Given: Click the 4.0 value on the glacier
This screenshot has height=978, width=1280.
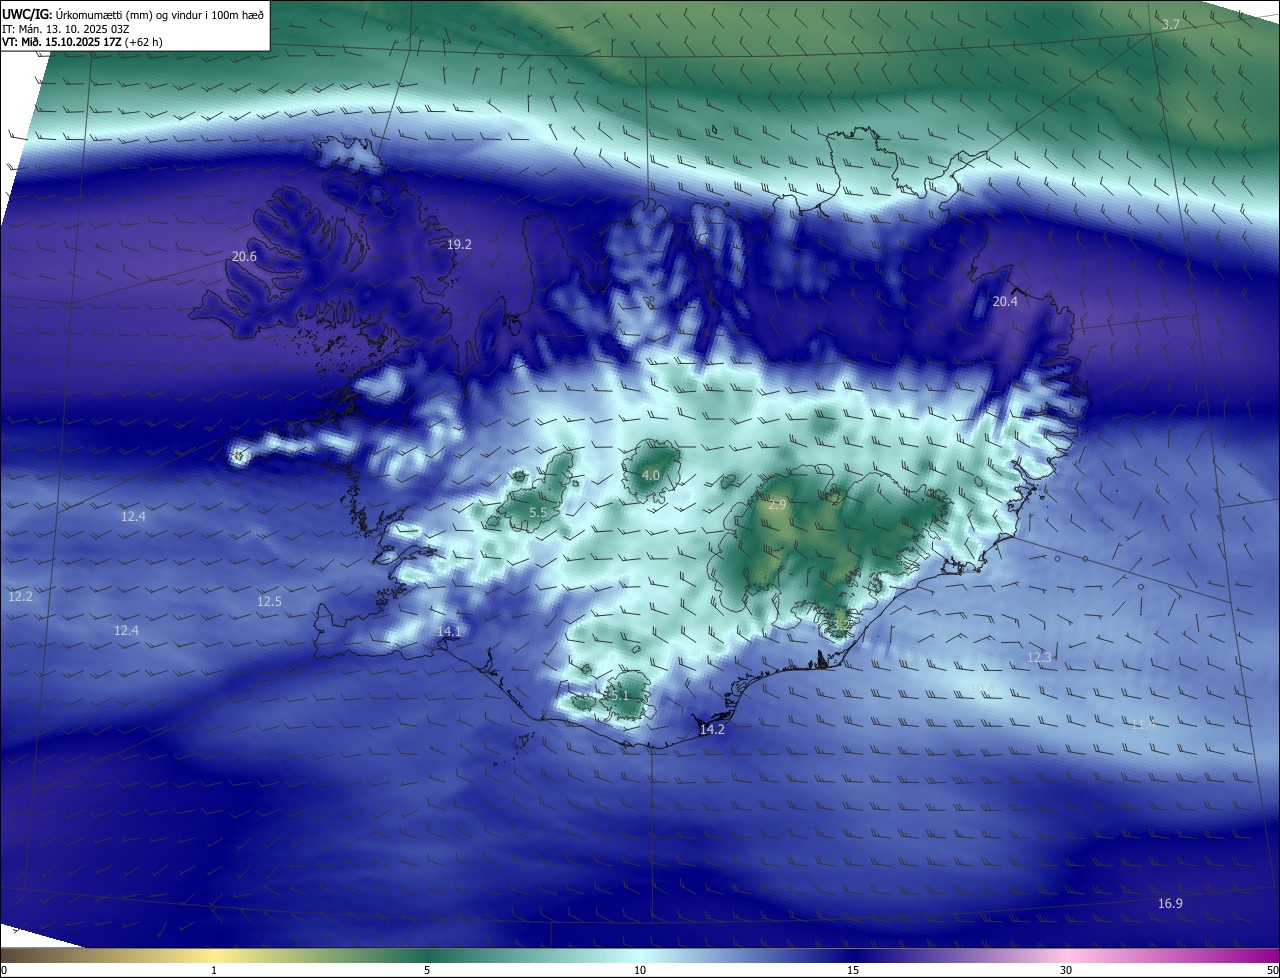Looking at the screenshot, I should [x=651, y=475].
